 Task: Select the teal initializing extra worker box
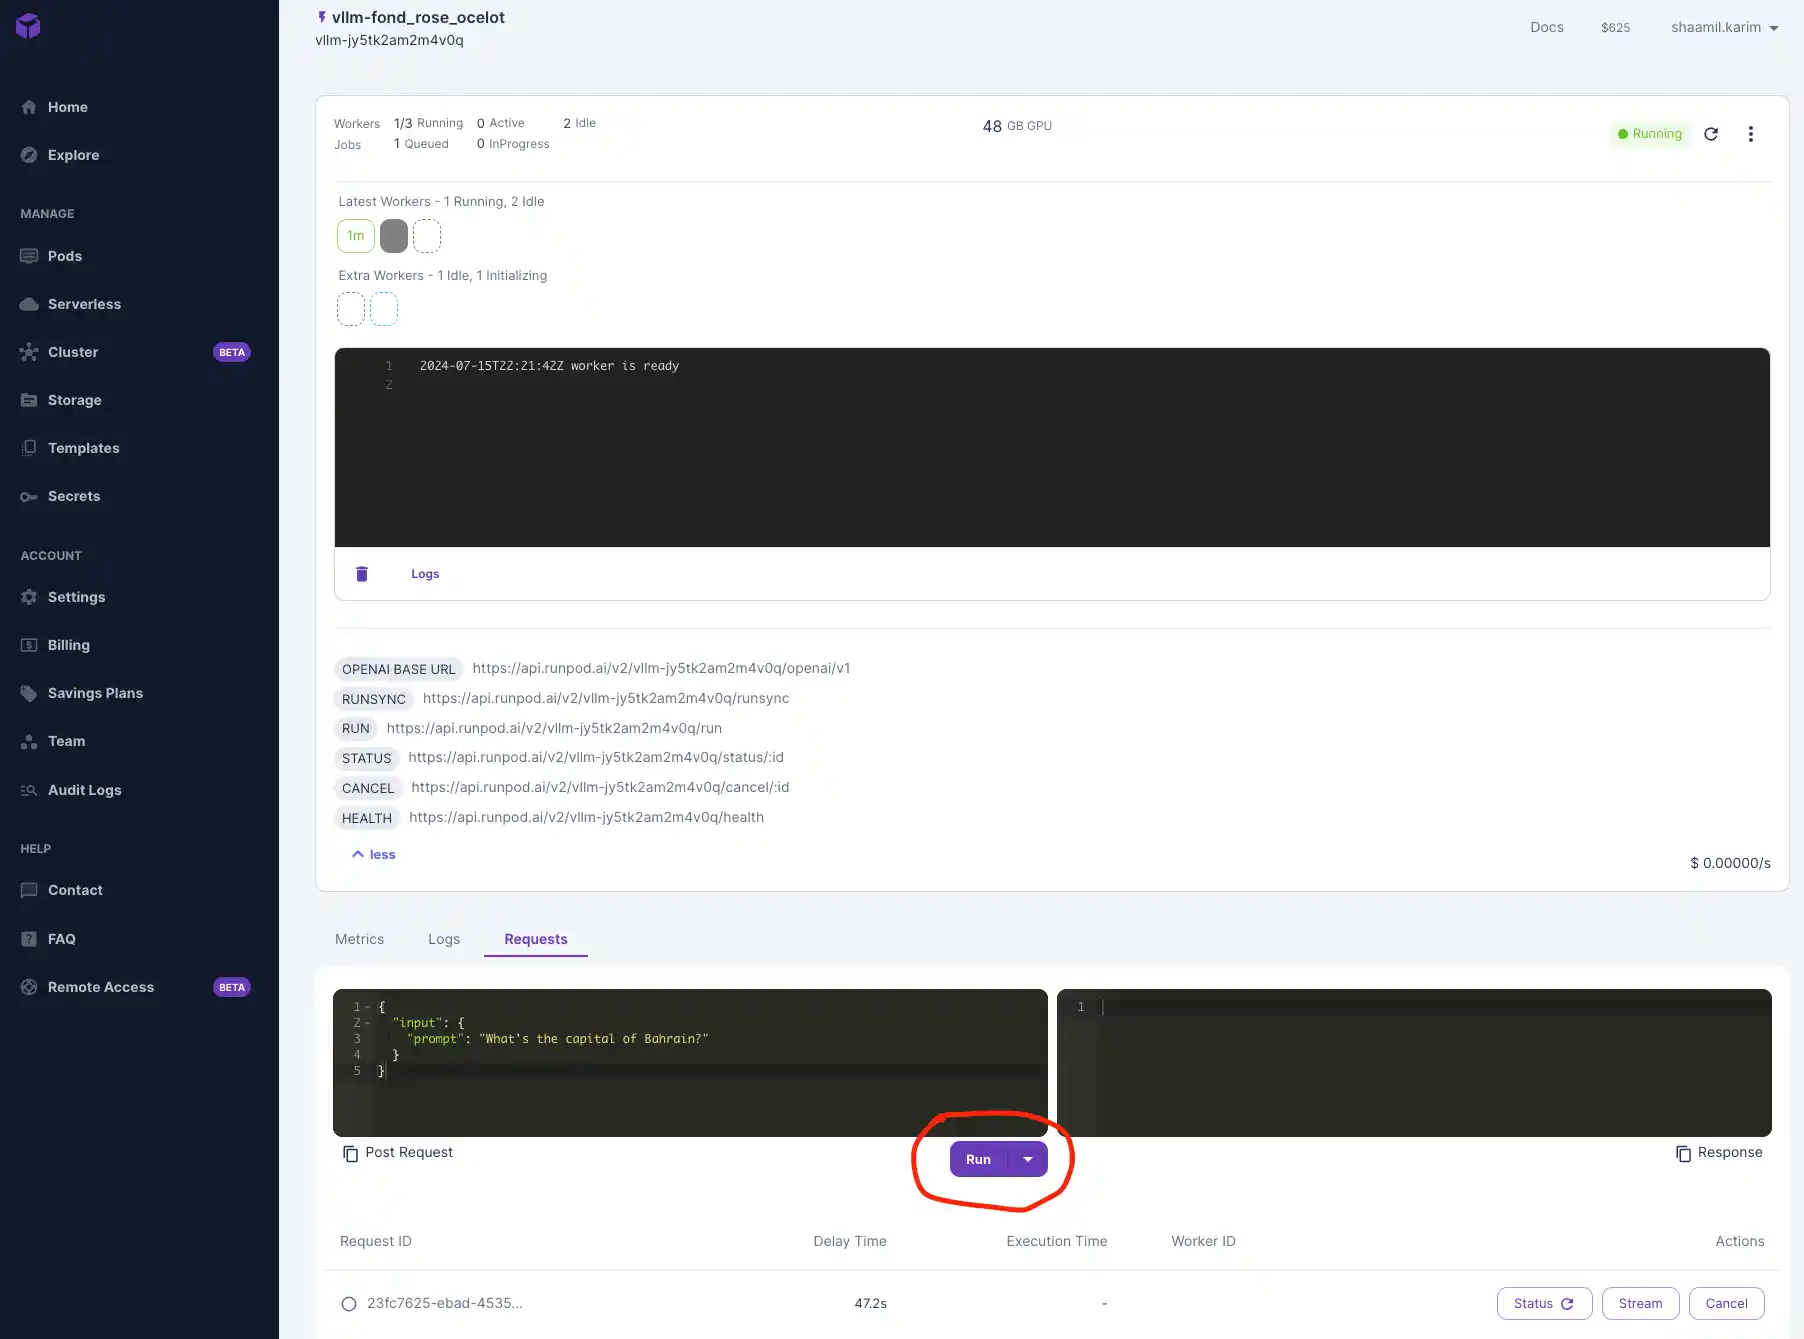coord(384,309)
